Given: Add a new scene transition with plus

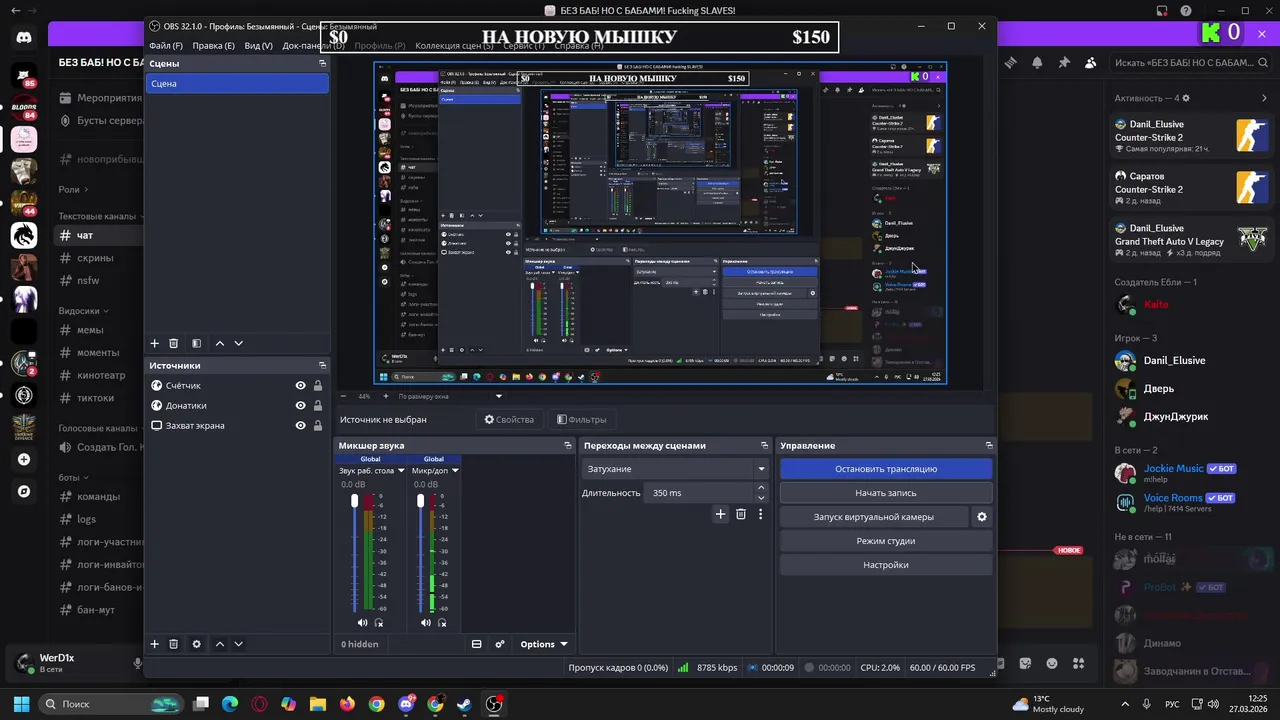Looking at the screenshot, I should click(x=720, y=514).
